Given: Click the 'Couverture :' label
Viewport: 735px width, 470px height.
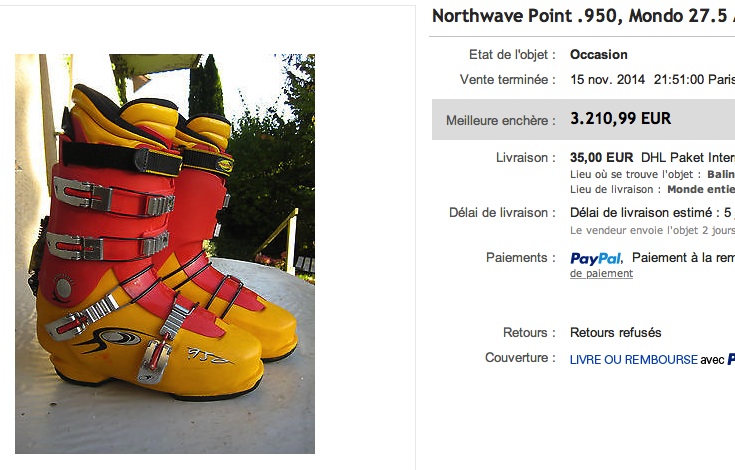Looking at the screenshot, I should [520, 358].
